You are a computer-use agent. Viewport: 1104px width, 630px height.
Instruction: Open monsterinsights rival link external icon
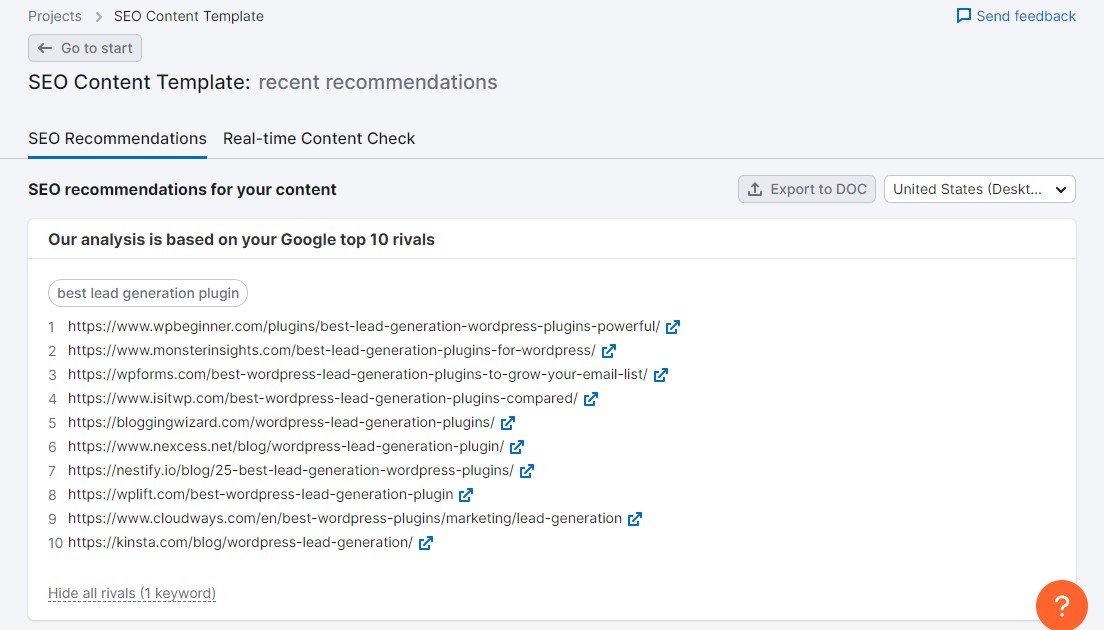(x=608, y=351)
